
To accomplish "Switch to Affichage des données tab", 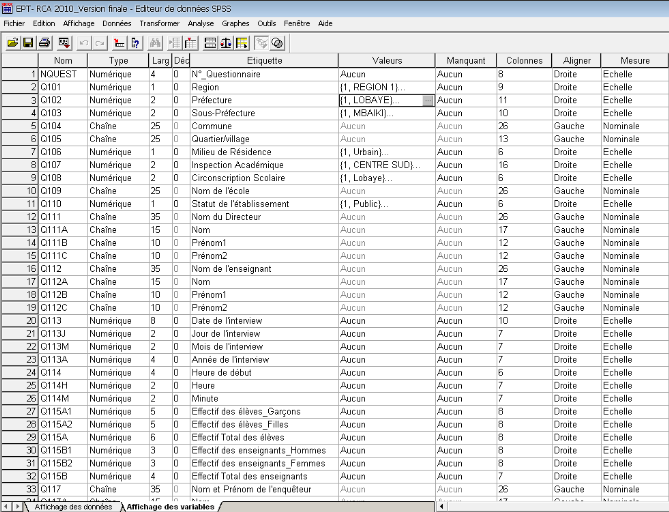I will [70, 507].
